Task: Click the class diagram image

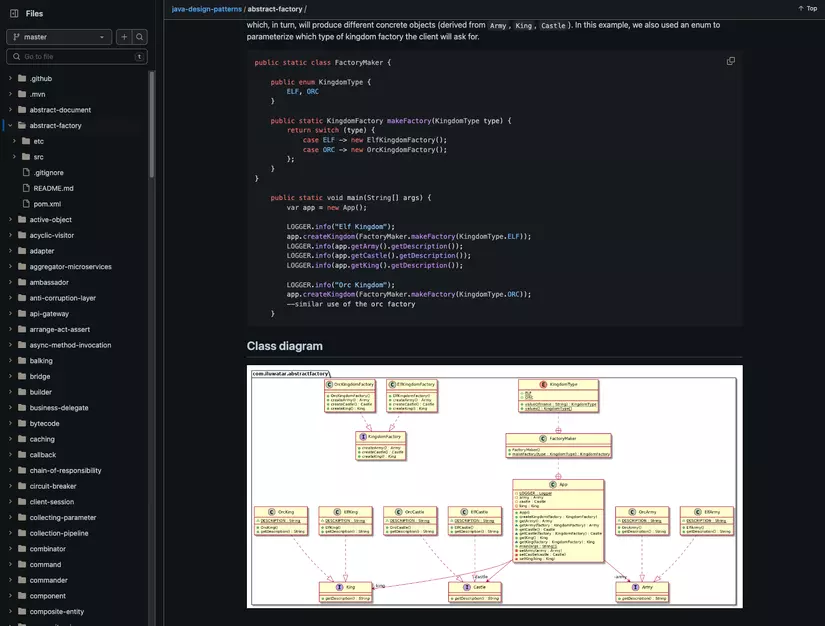Action: click(495, 485)
